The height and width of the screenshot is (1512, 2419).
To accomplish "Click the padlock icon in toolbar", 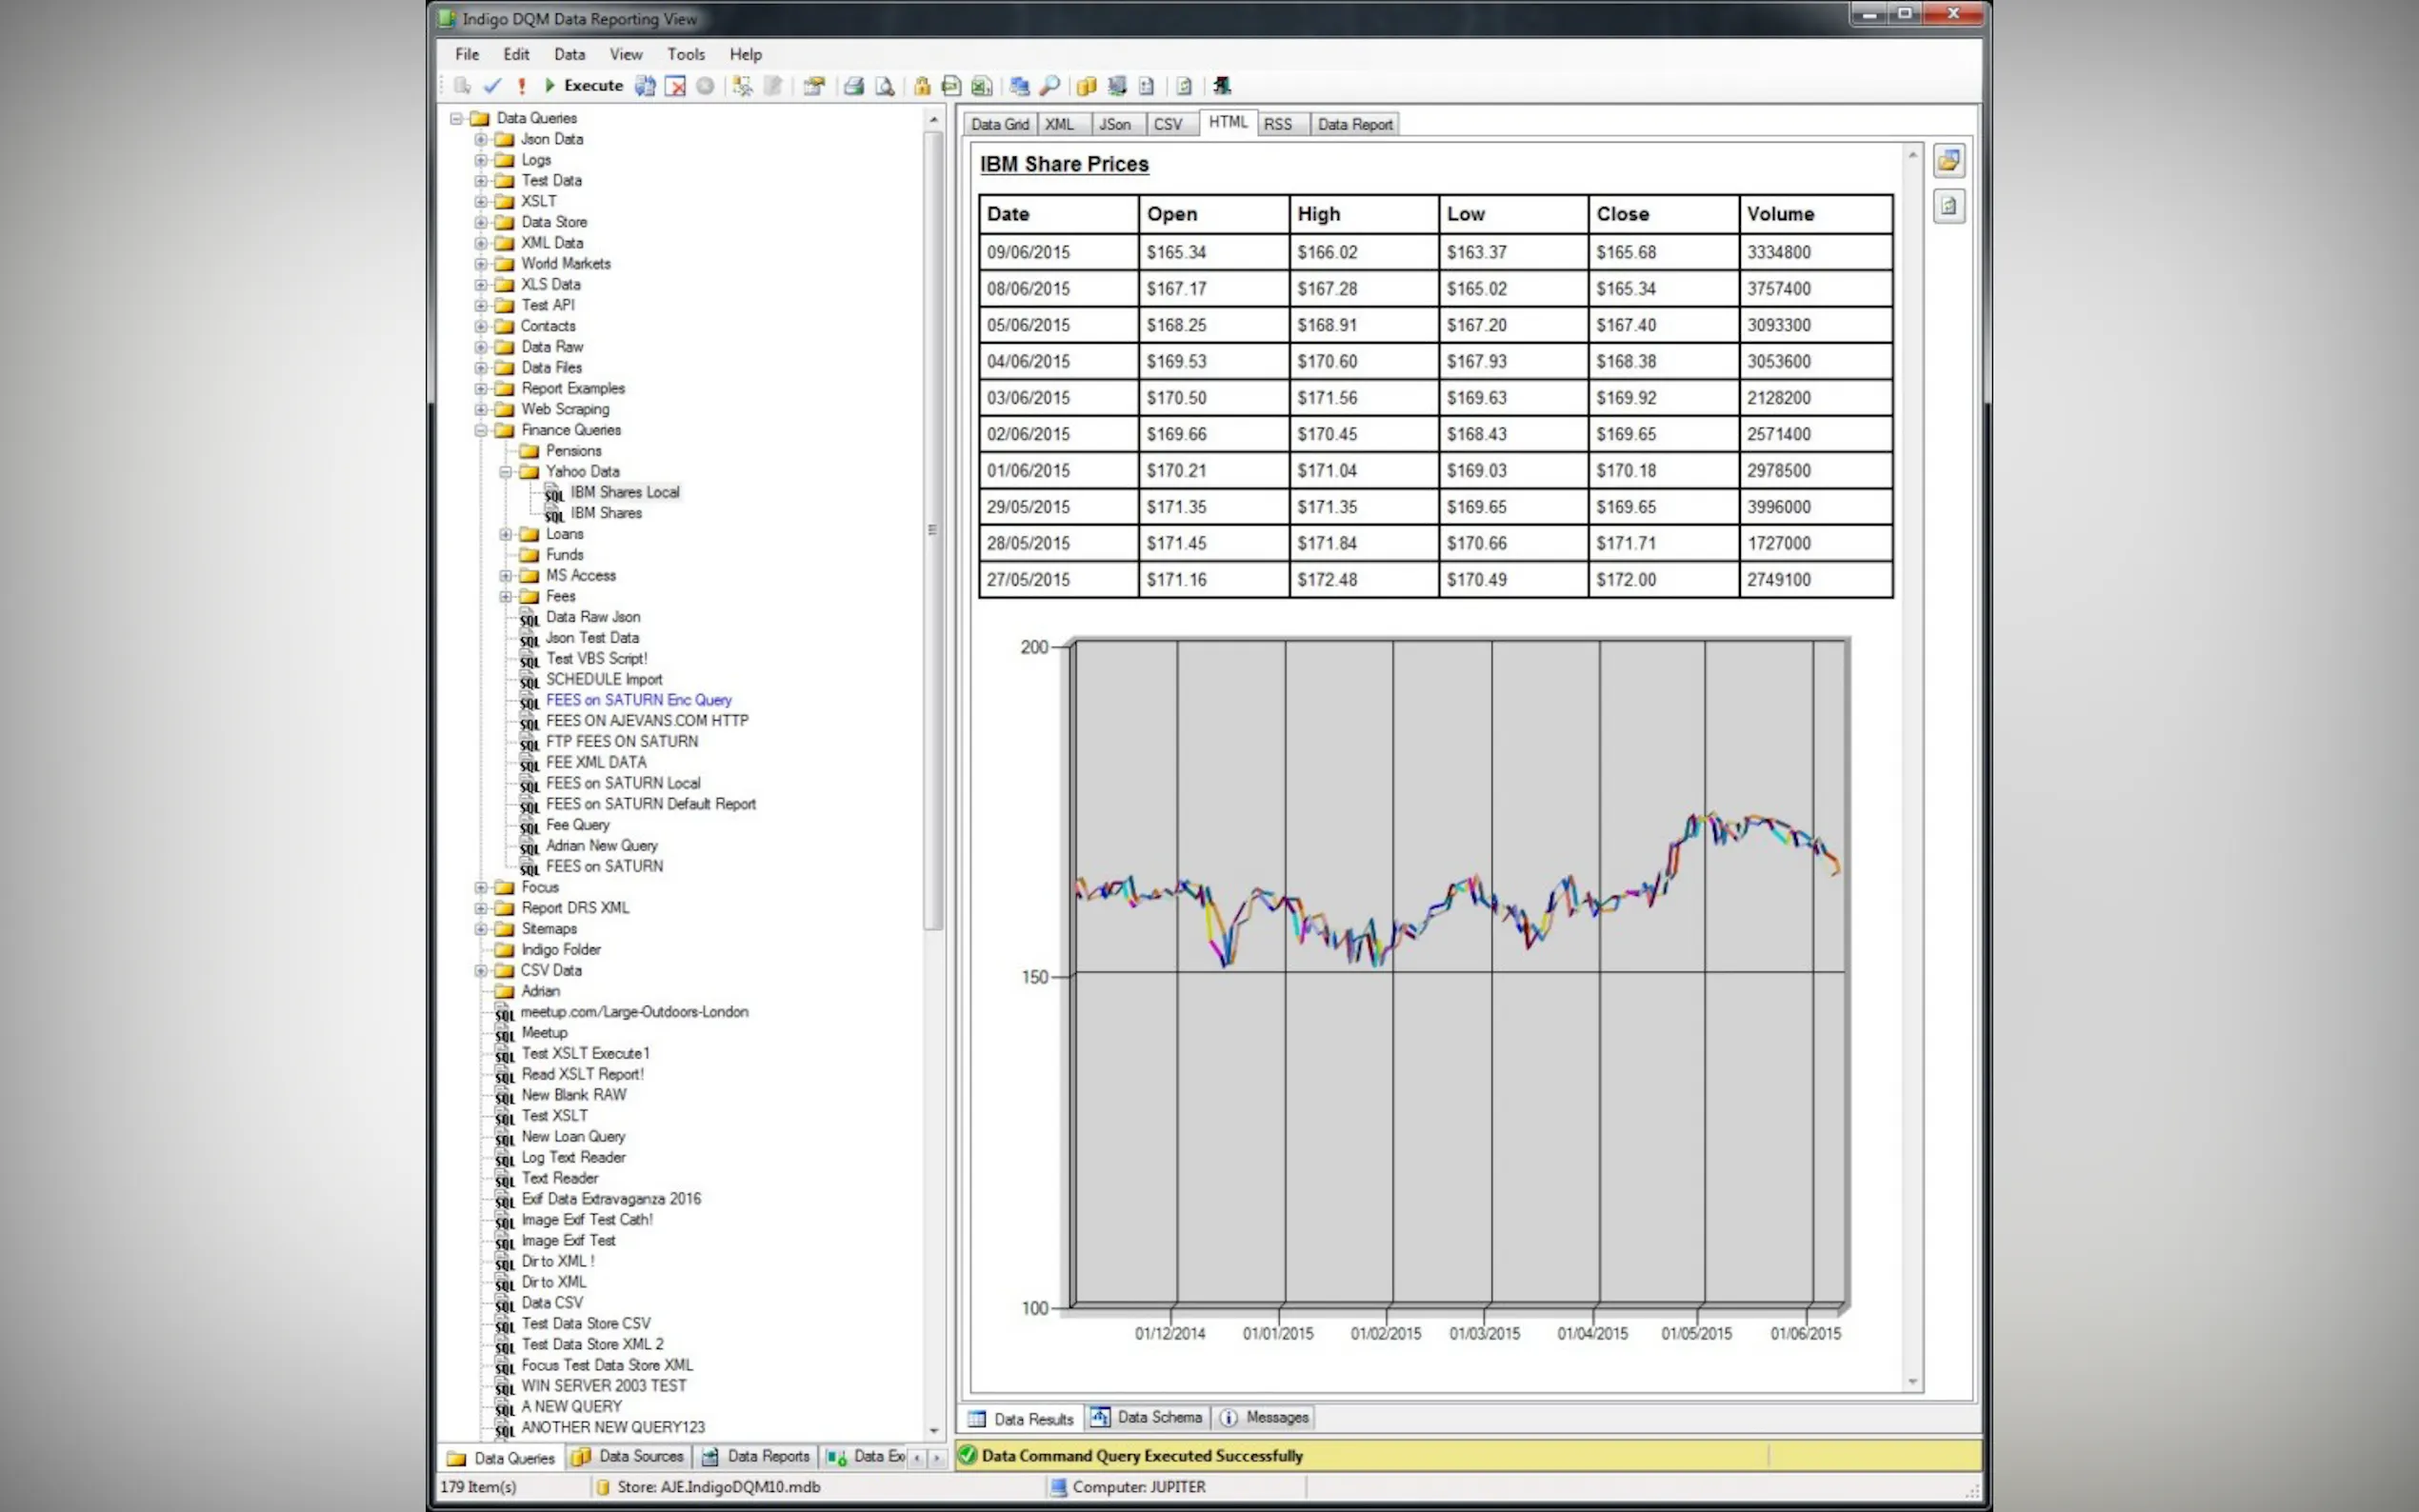I will coord(922,86).
